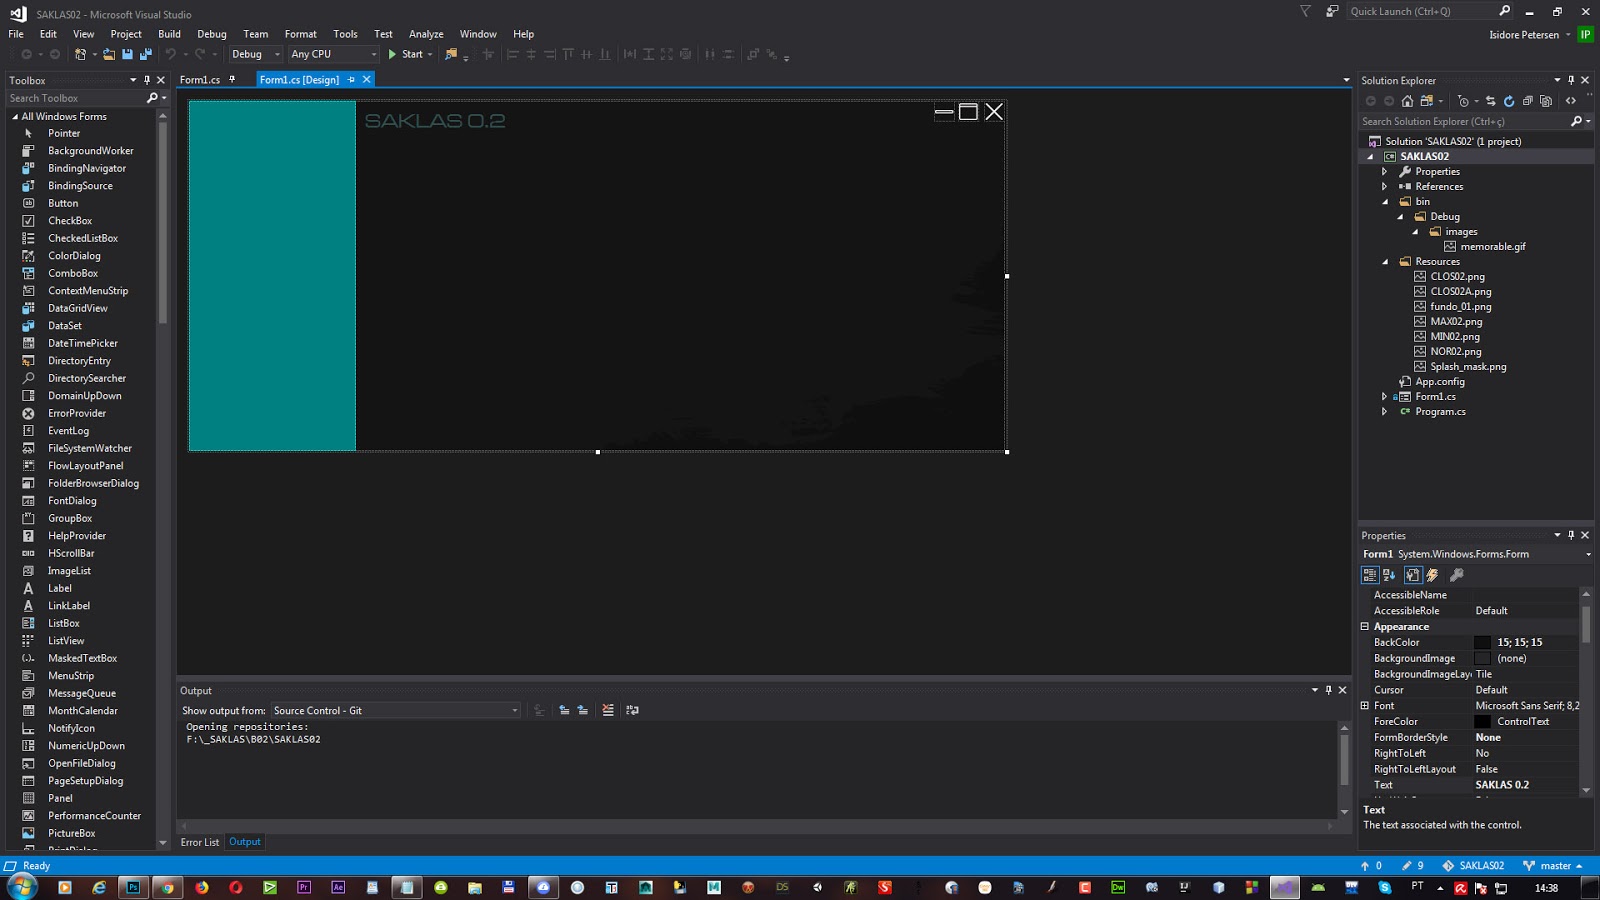Click the Home icon in Solution Explorer toolbar

coord(1407,101)
